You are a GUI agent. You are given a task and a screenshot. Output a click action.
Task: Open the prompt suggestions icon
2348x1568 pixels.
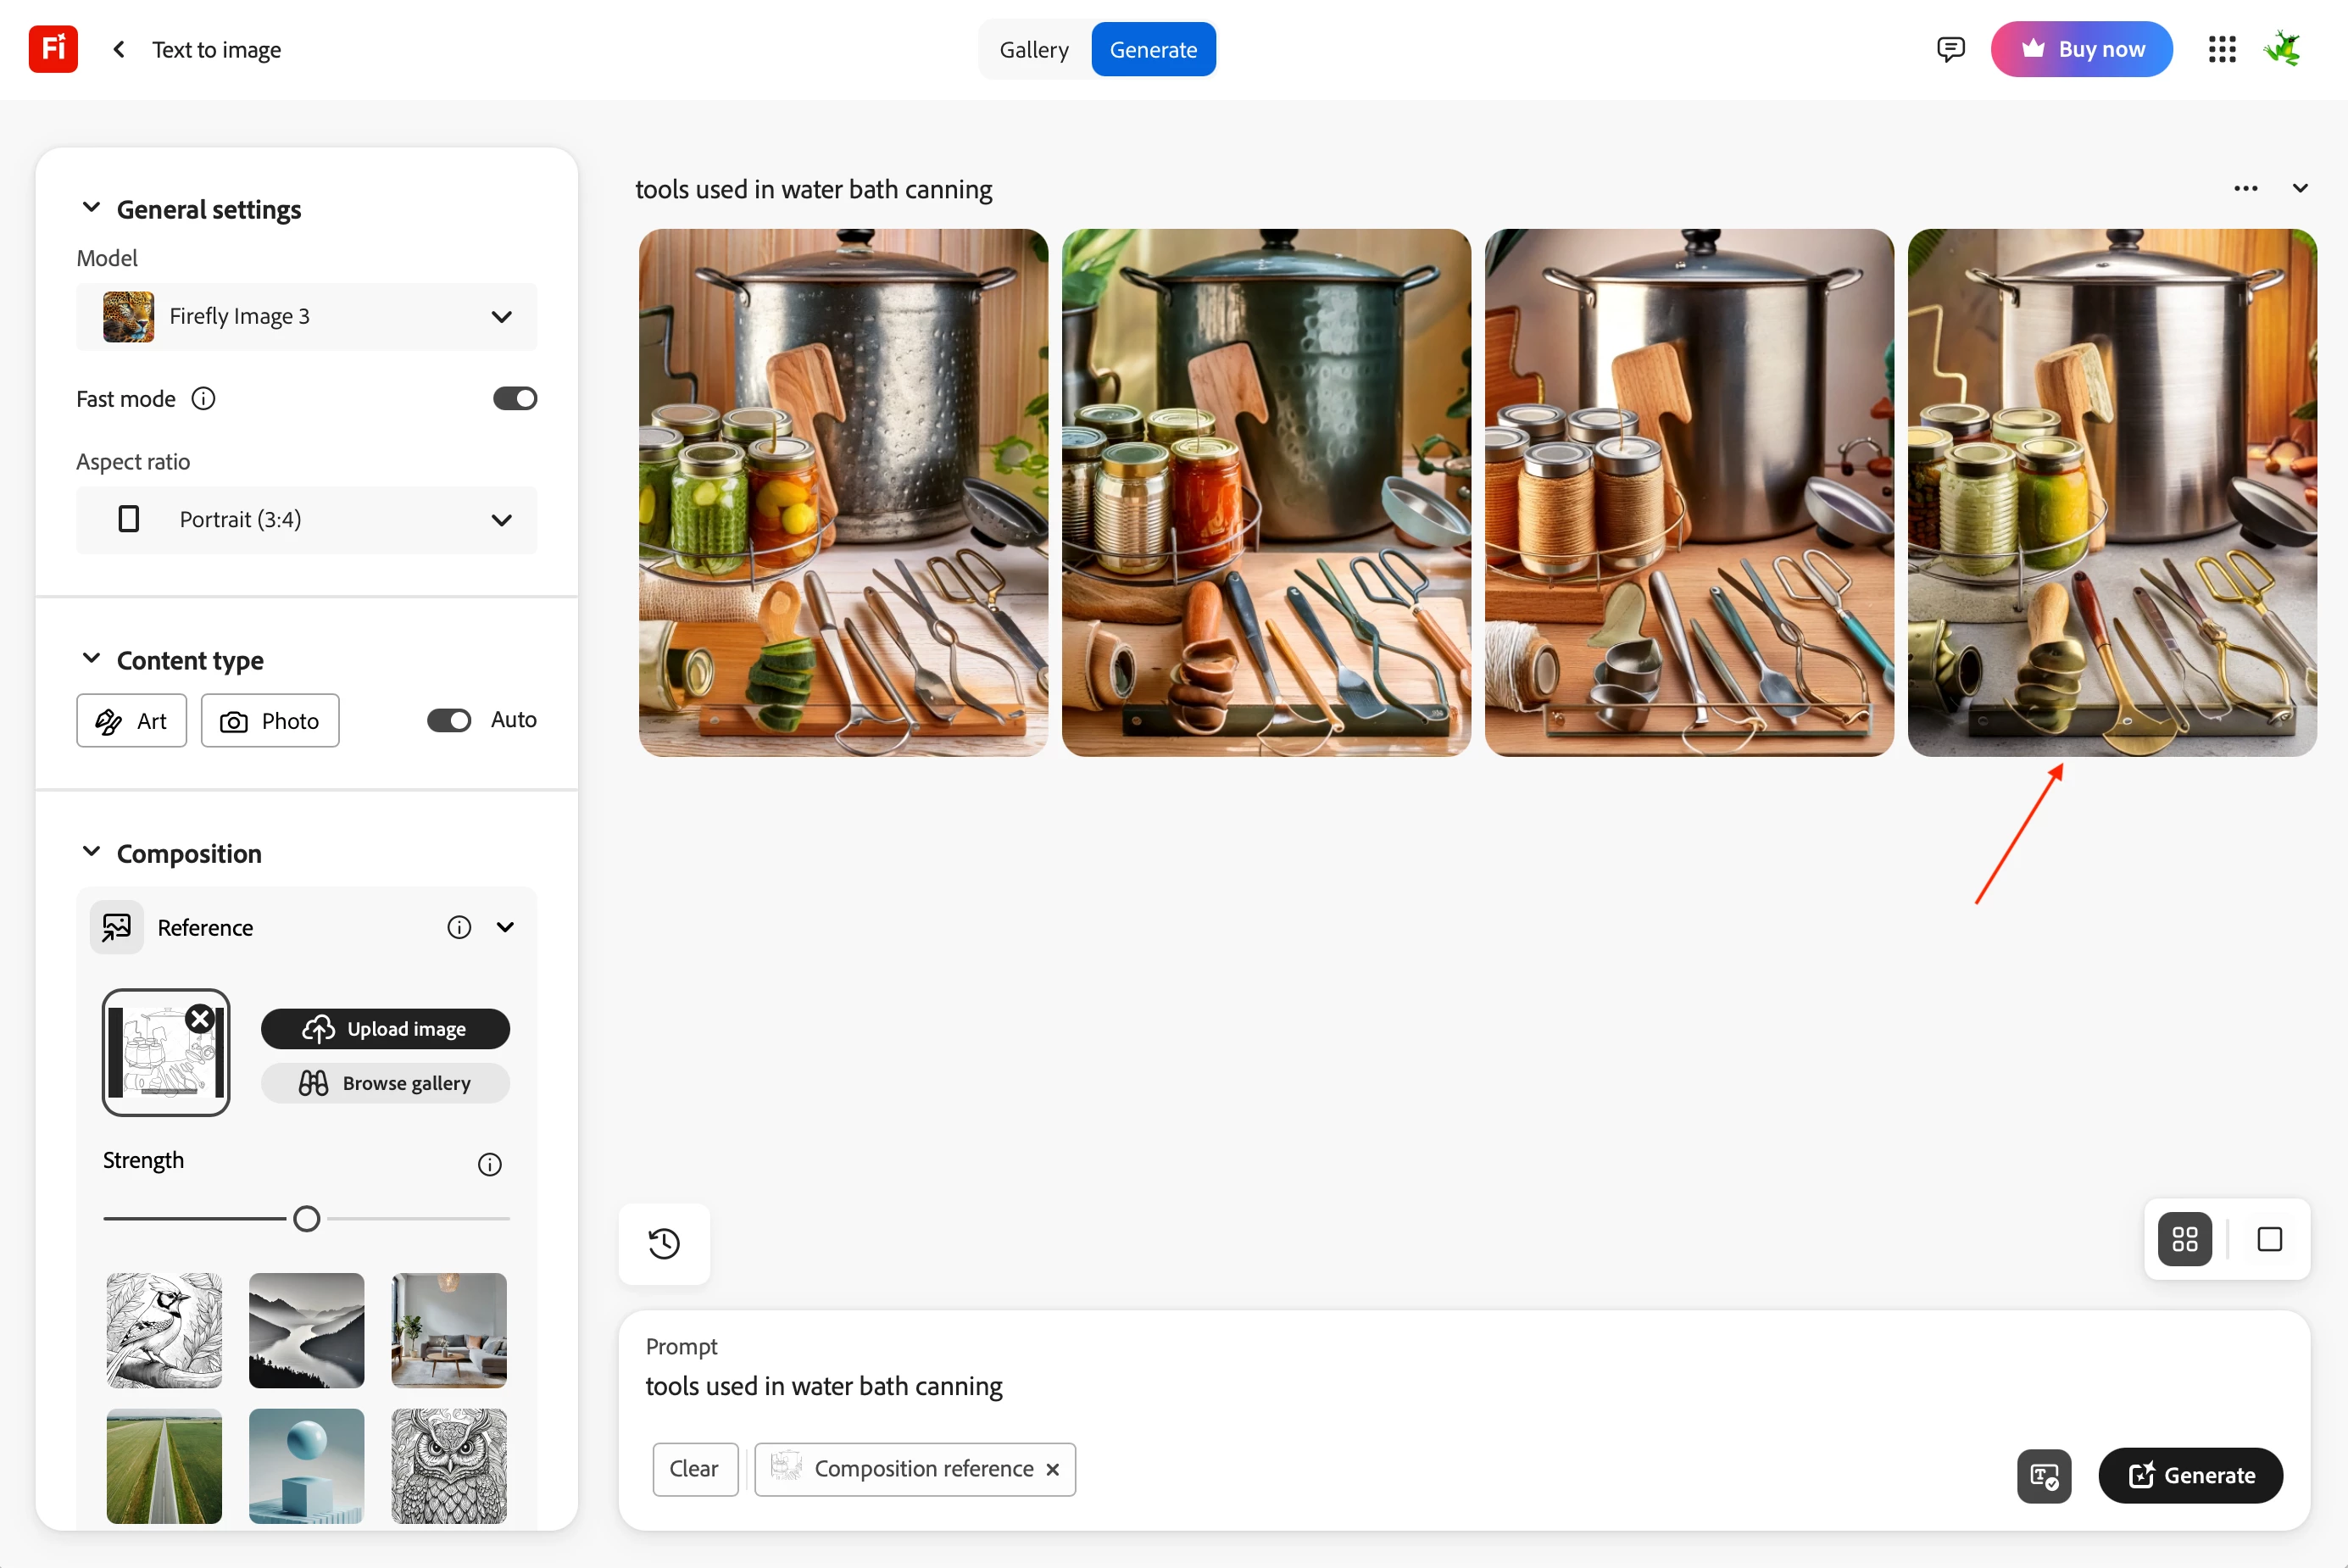click(2043, 1476)
